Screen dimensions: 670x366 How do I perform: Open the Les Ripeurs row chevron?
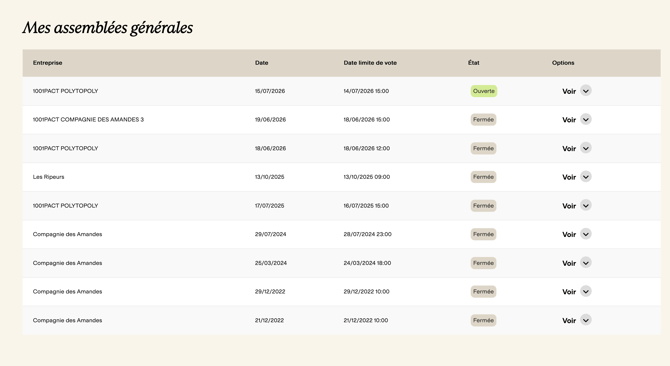point(586,177)
